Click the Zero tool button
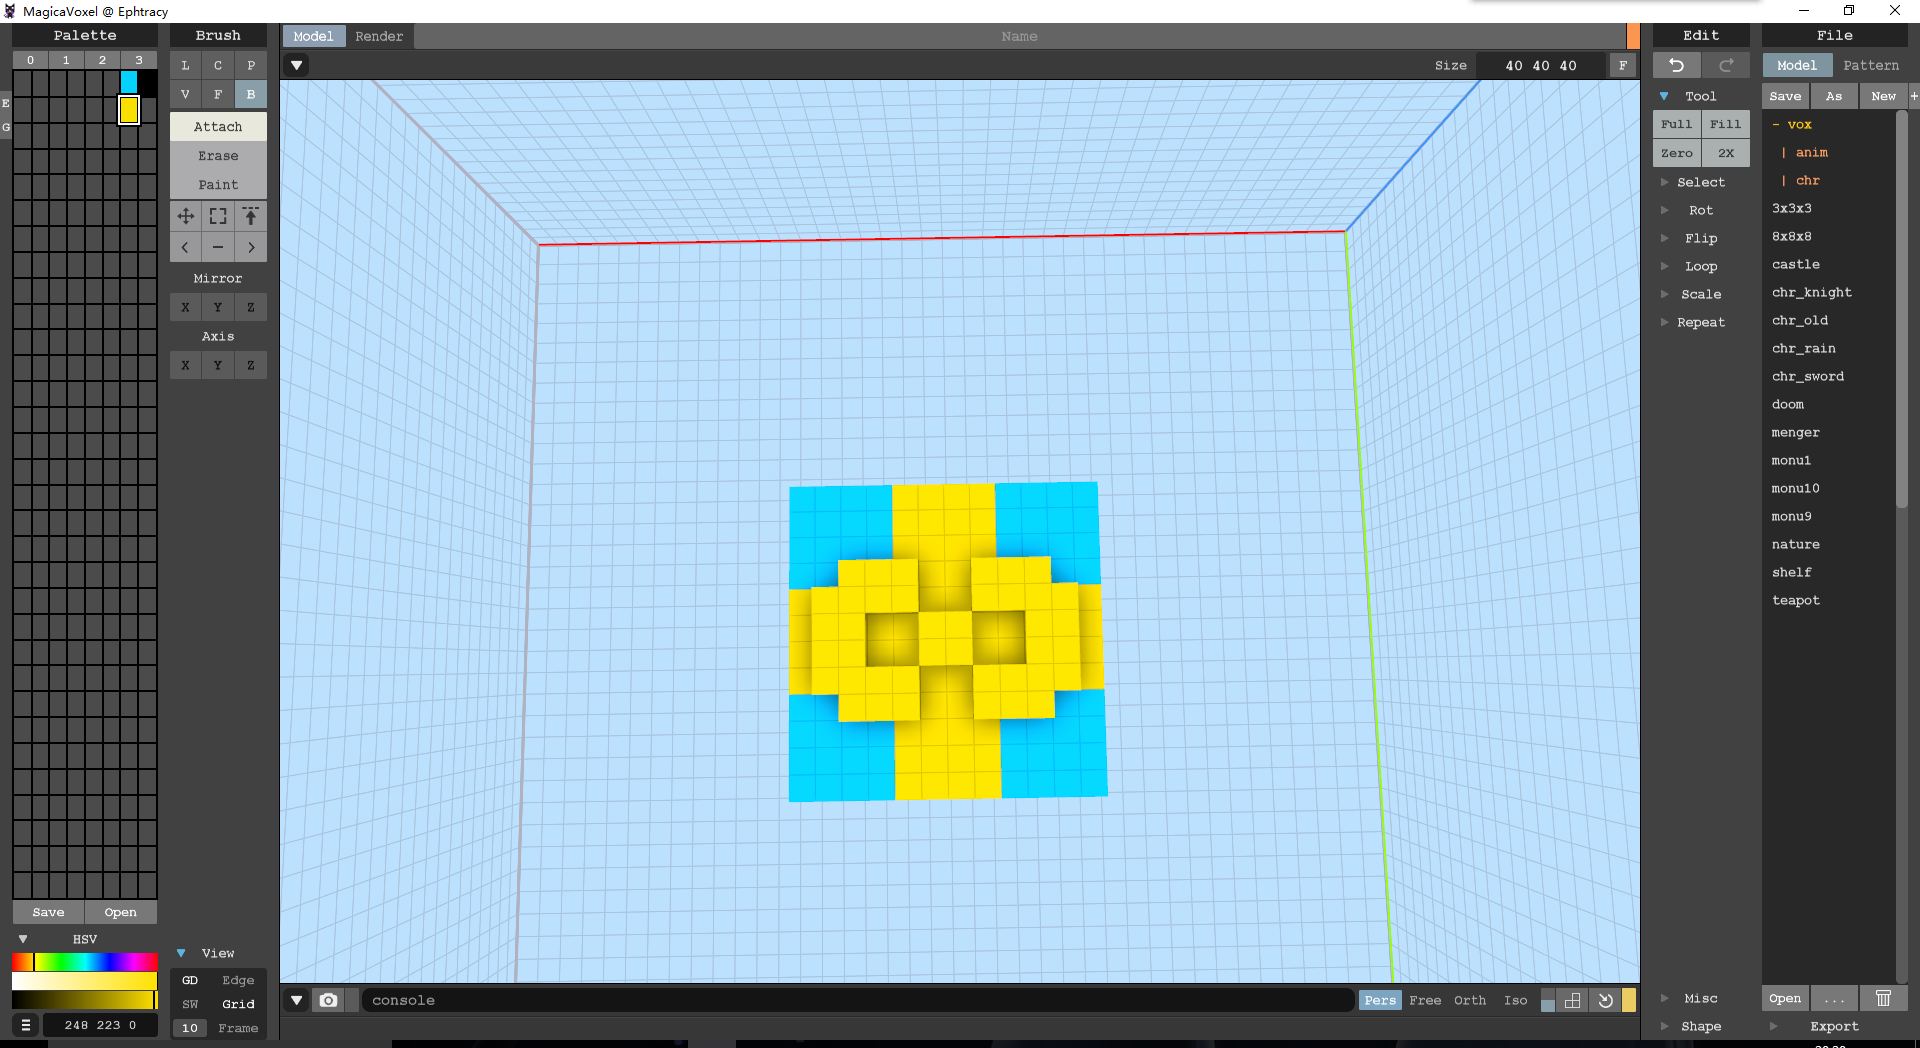Screen dimensions: 1920x1048 coord(1677,153)
